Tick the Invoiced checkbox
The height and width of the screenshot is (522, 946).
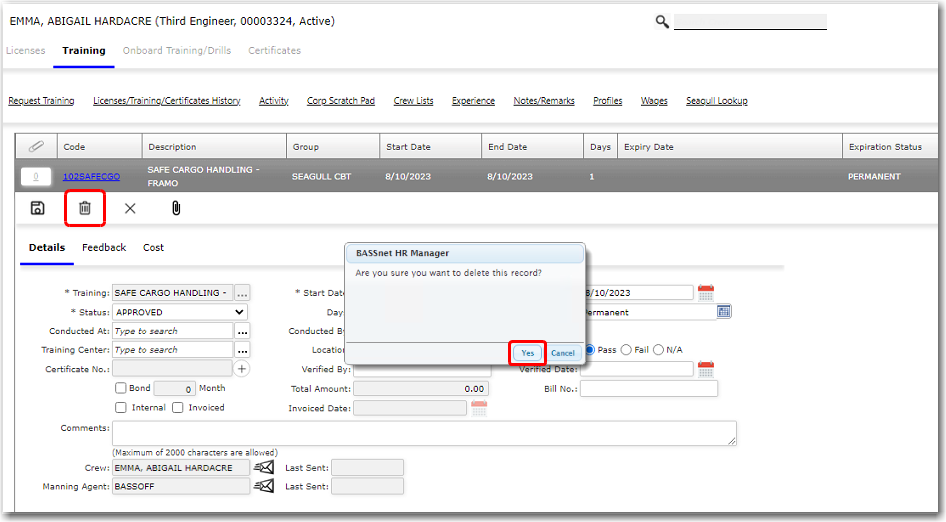tap(178, 407)
